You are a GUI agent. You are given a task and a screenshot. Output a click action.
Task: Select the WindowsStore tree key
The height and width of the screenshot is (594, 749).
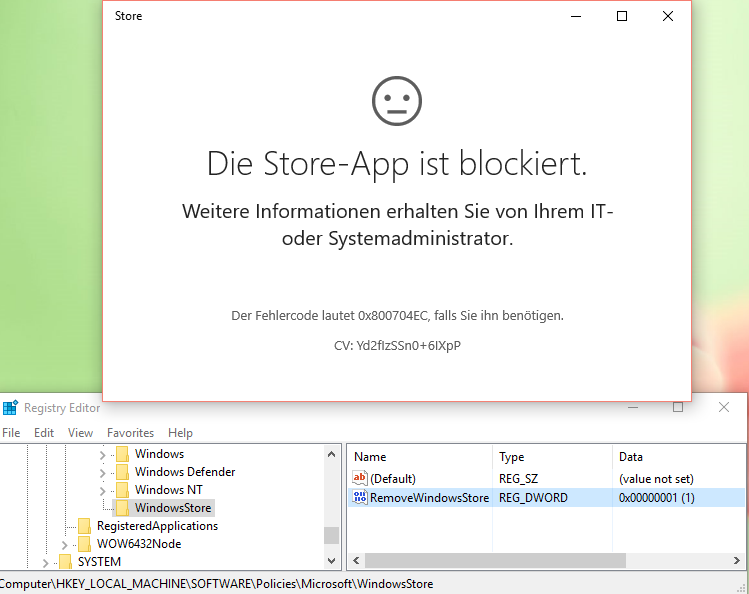173,508
